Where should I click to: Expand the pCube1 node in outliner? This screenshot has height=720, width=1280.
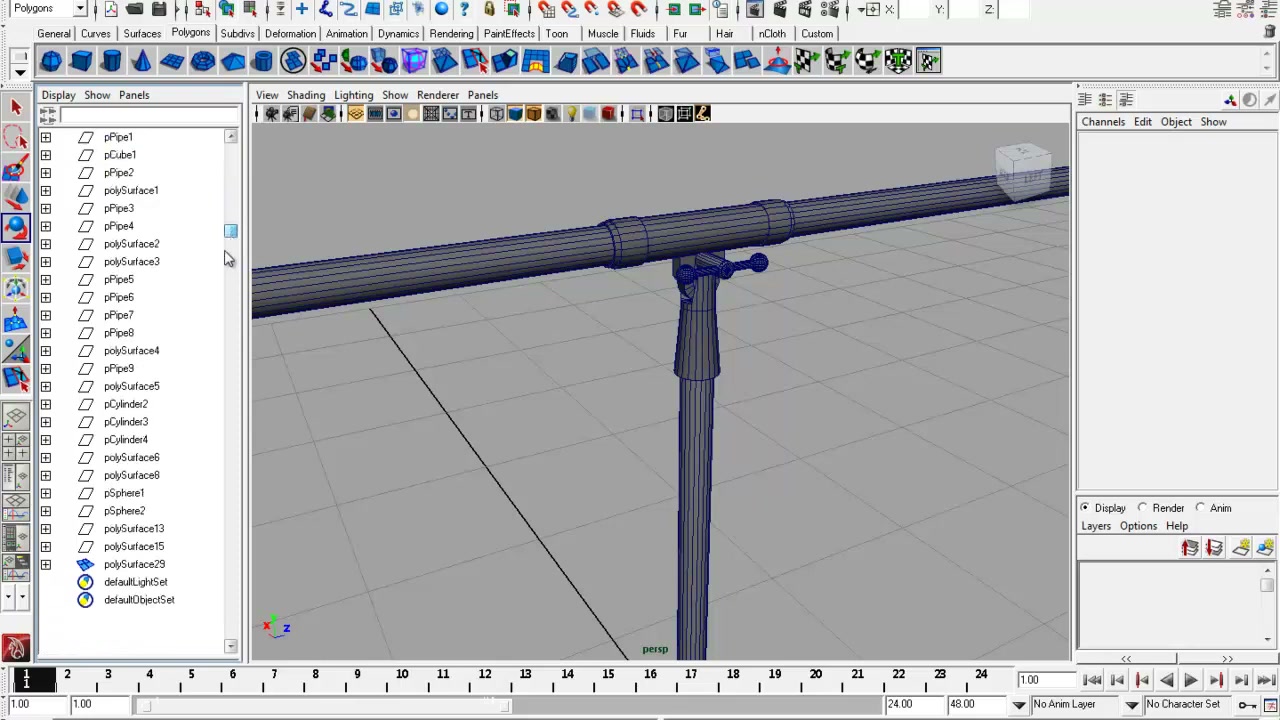click(x=45, y=155)
